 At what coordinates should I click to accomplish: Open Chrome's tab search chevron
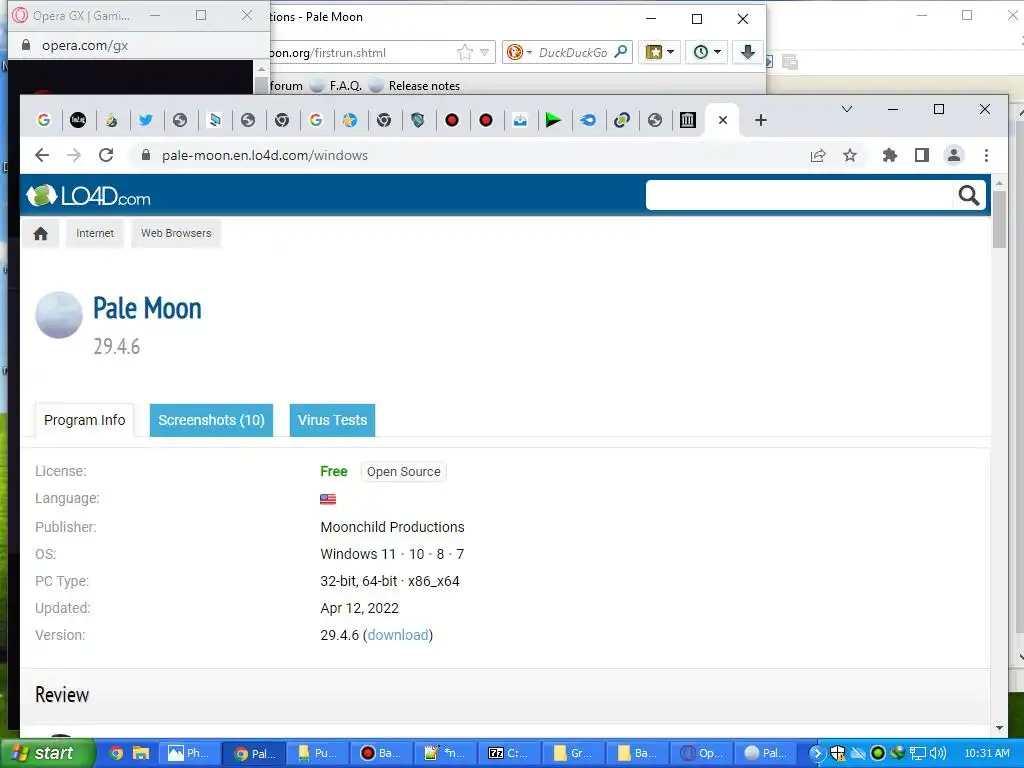(846, 109)
